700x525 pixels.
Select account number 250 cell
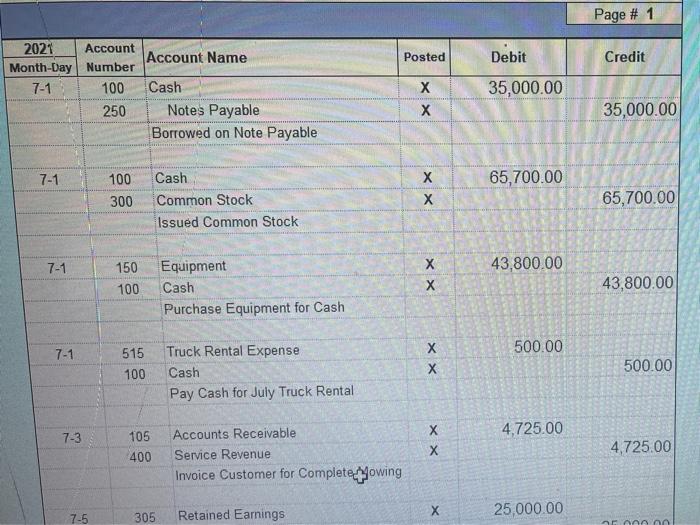[114, 111]
